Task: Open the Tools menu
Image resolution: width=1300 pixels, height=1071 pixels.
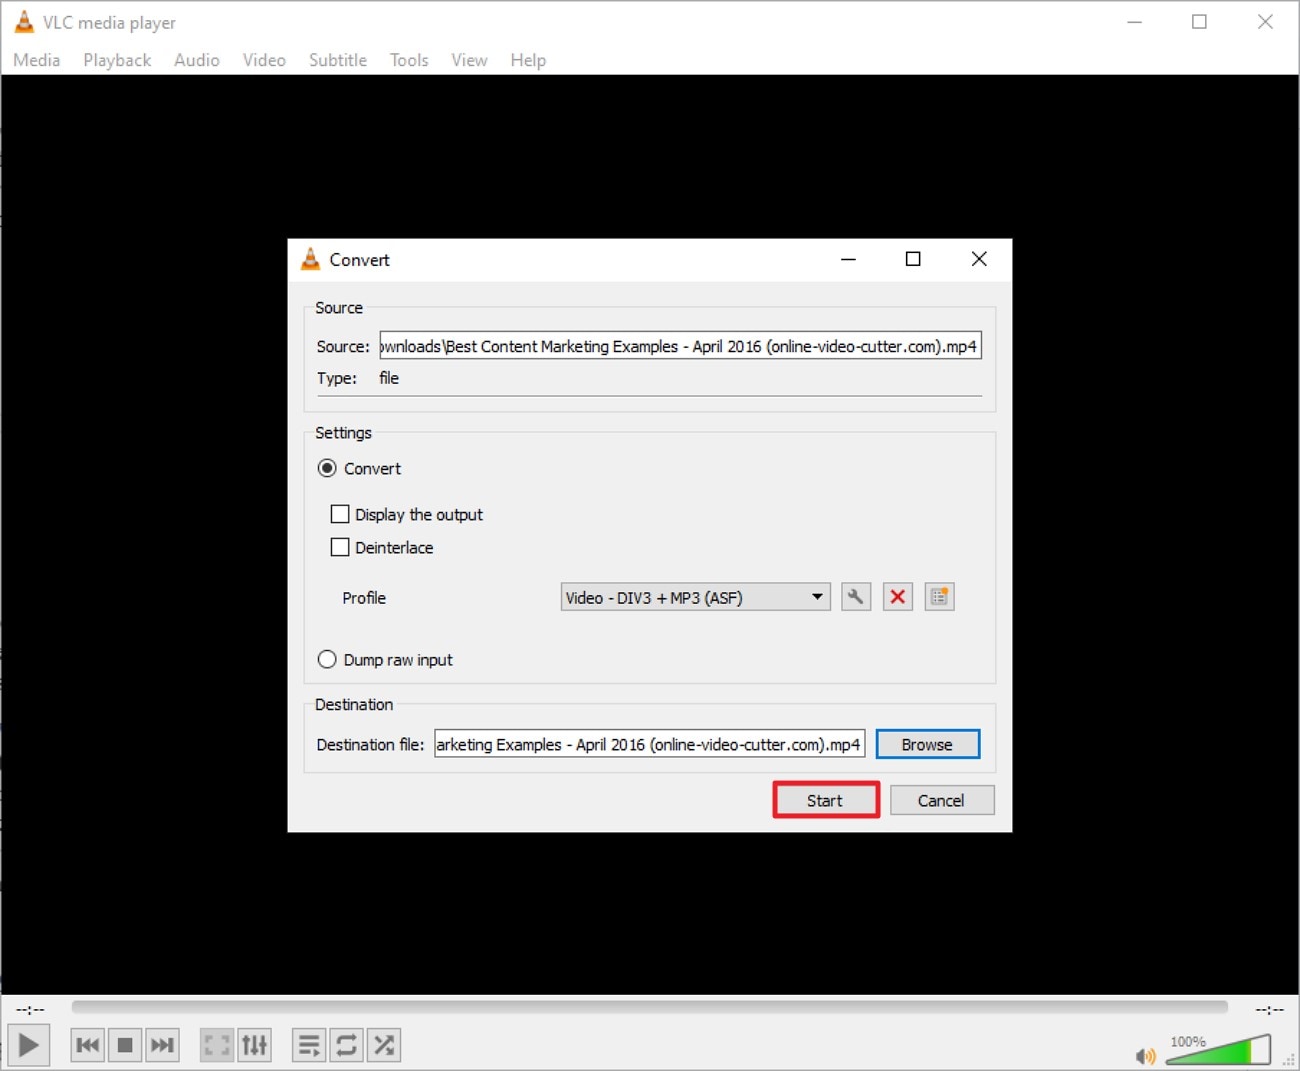Action: pyautogui.click(x=409, y=60)
